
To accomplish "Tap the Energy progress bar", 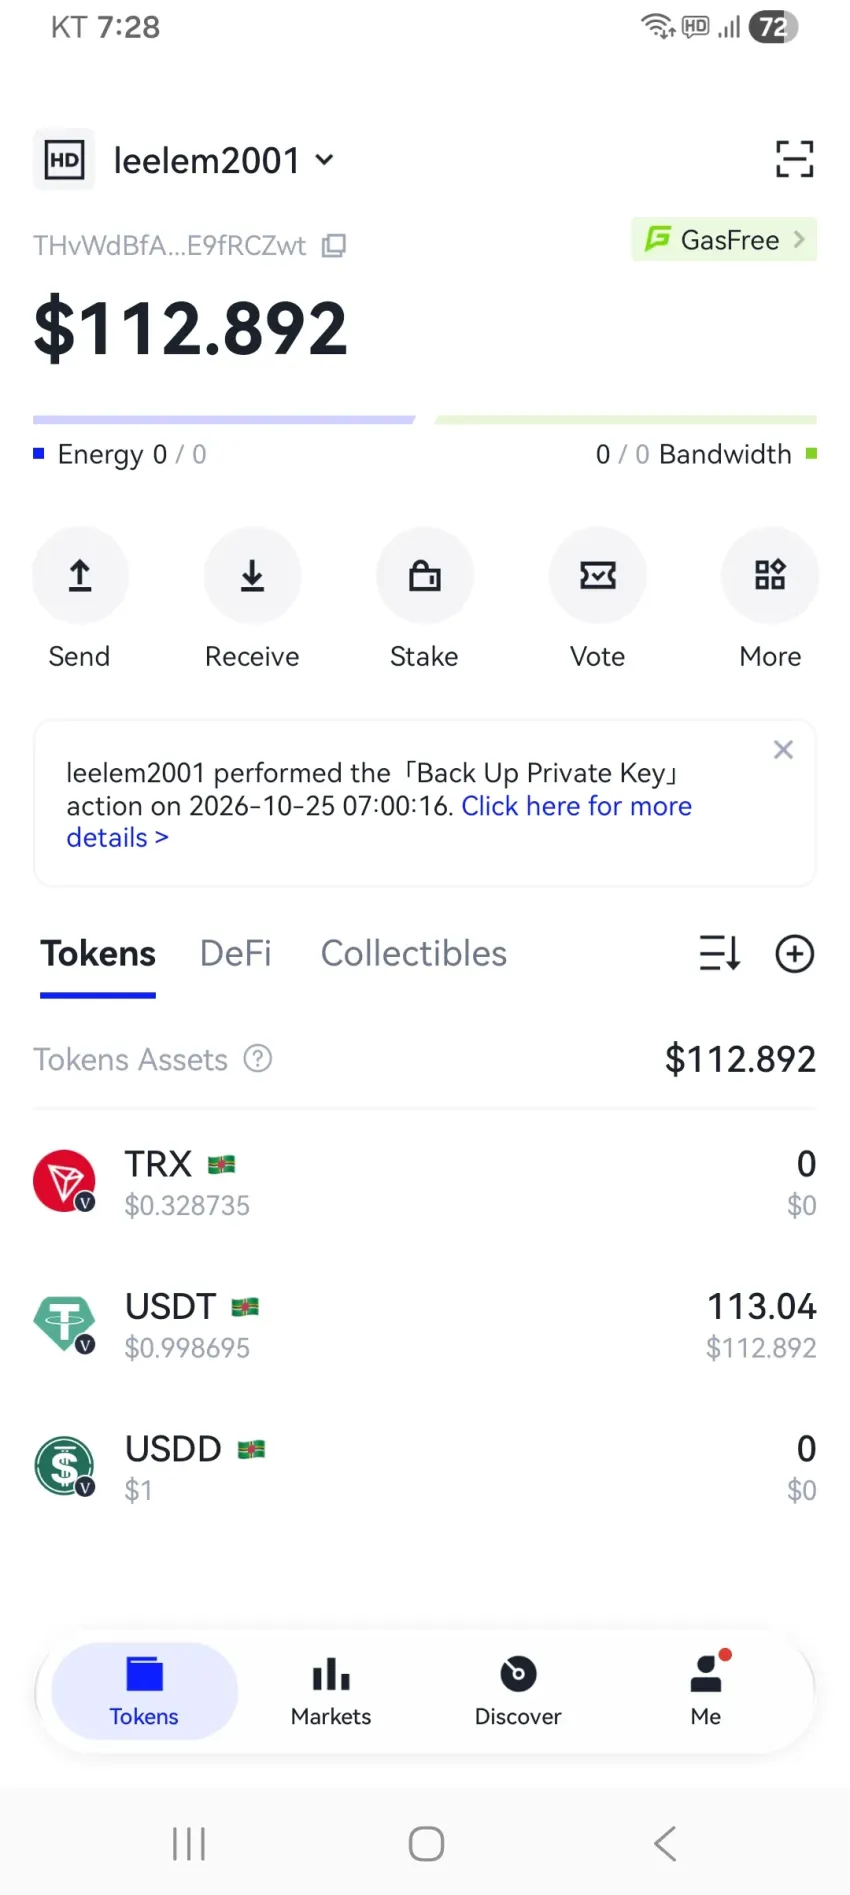I will pos(224,420).
